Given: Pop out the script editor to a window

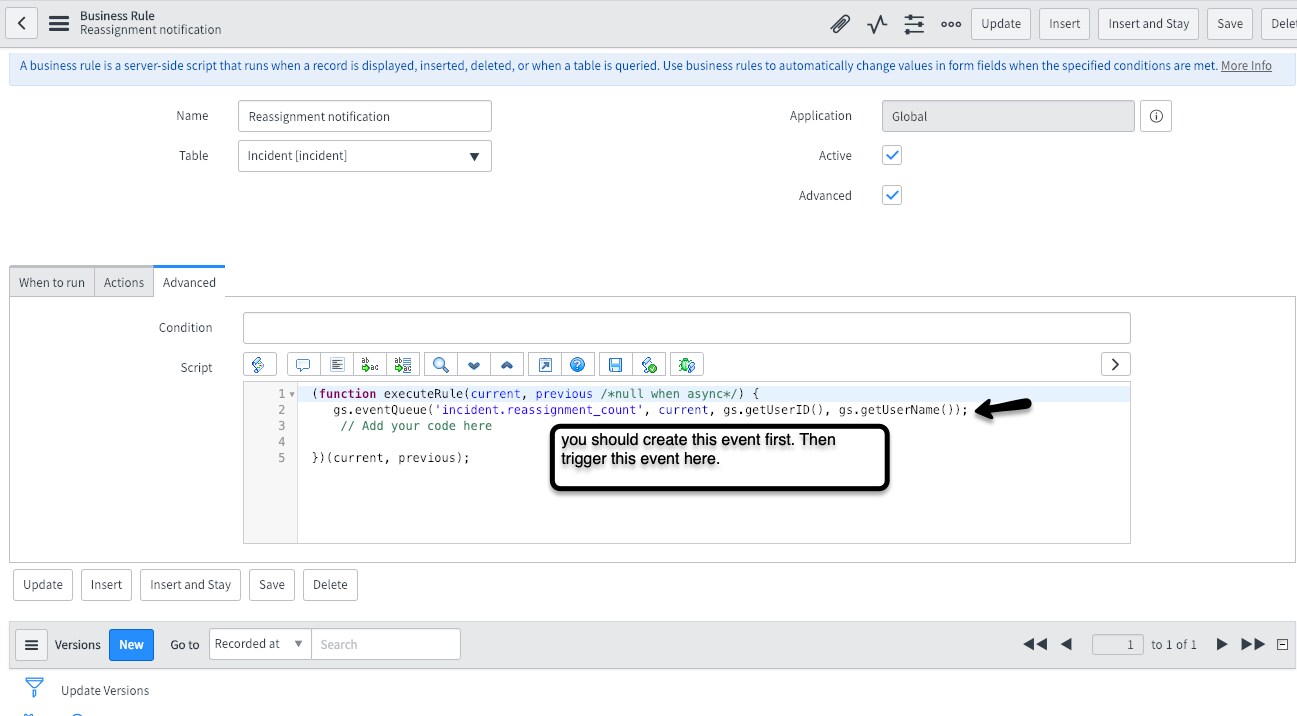Looking at the screenshot, I should pos(543,364).
